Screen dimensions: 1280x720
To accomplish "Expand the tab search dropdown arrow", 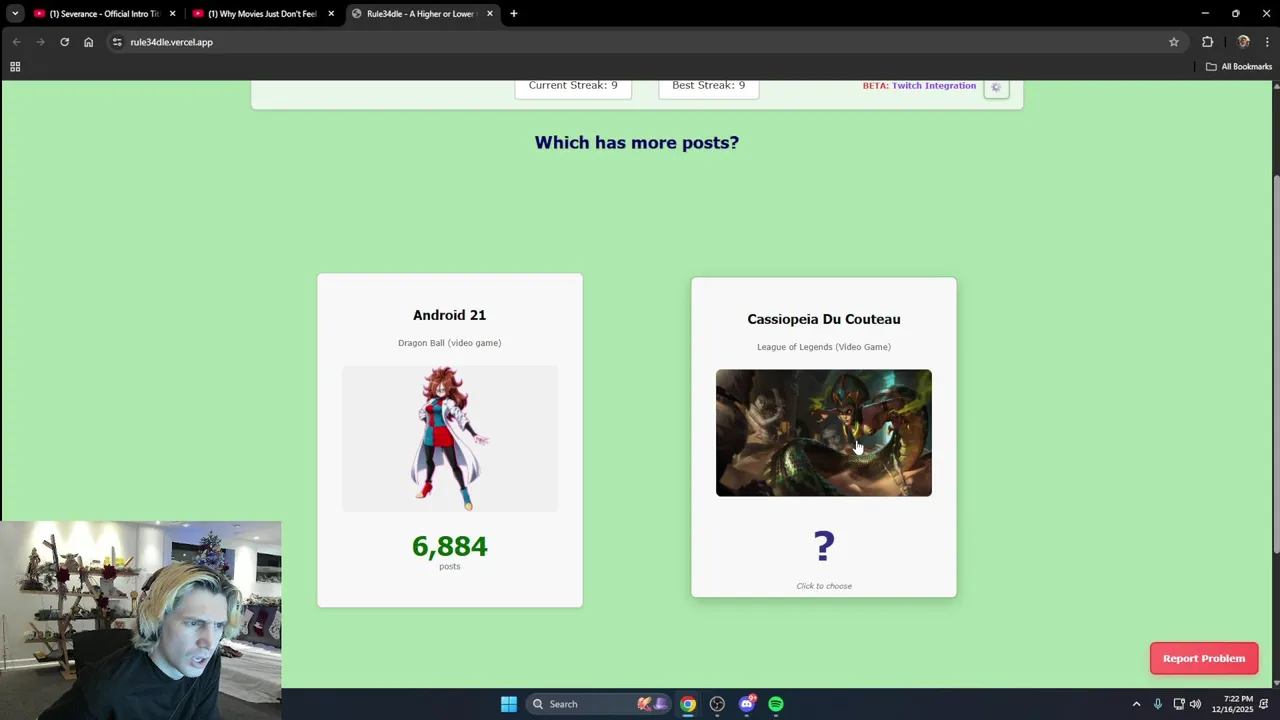I will (x=15, y=14).
